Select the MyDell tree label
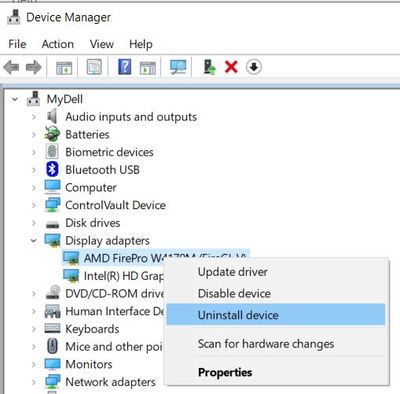The image size is (400, 394). [x=65, y=99]
